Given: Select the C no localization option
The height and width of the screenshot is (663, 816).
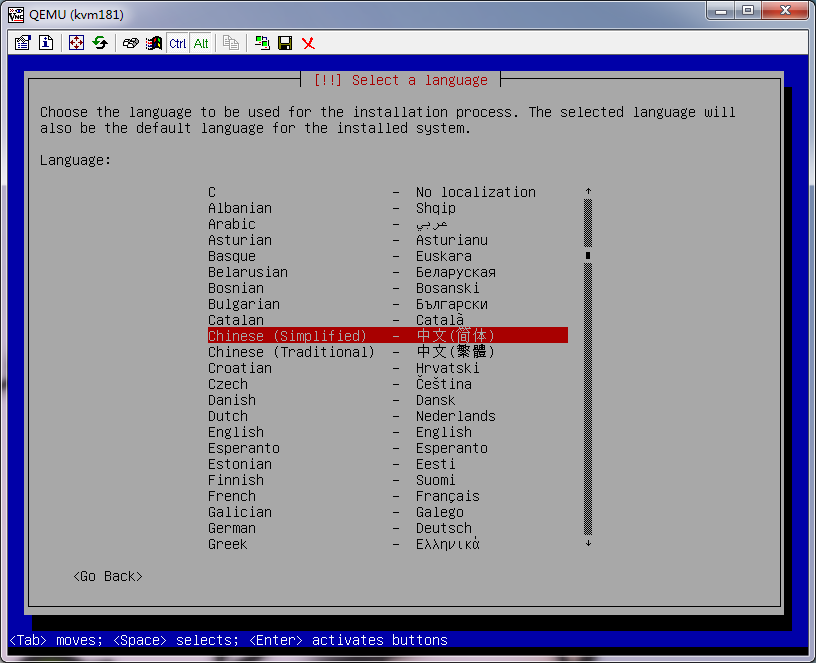Looking at the screenshot, I should pos(212,192).
